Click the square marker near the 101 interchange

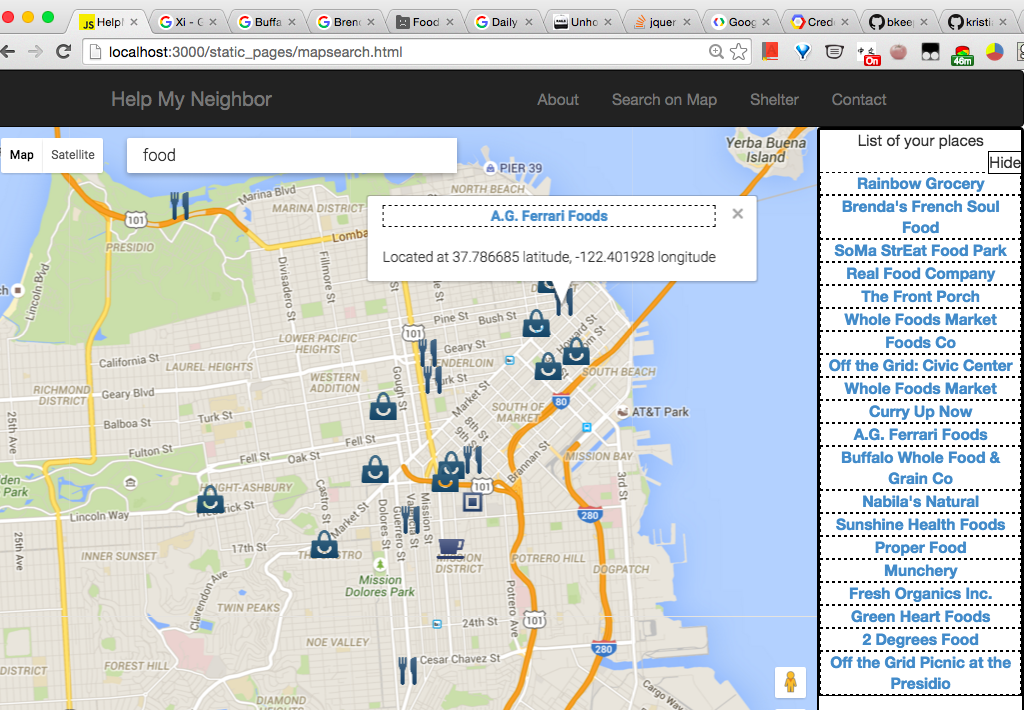472,502
